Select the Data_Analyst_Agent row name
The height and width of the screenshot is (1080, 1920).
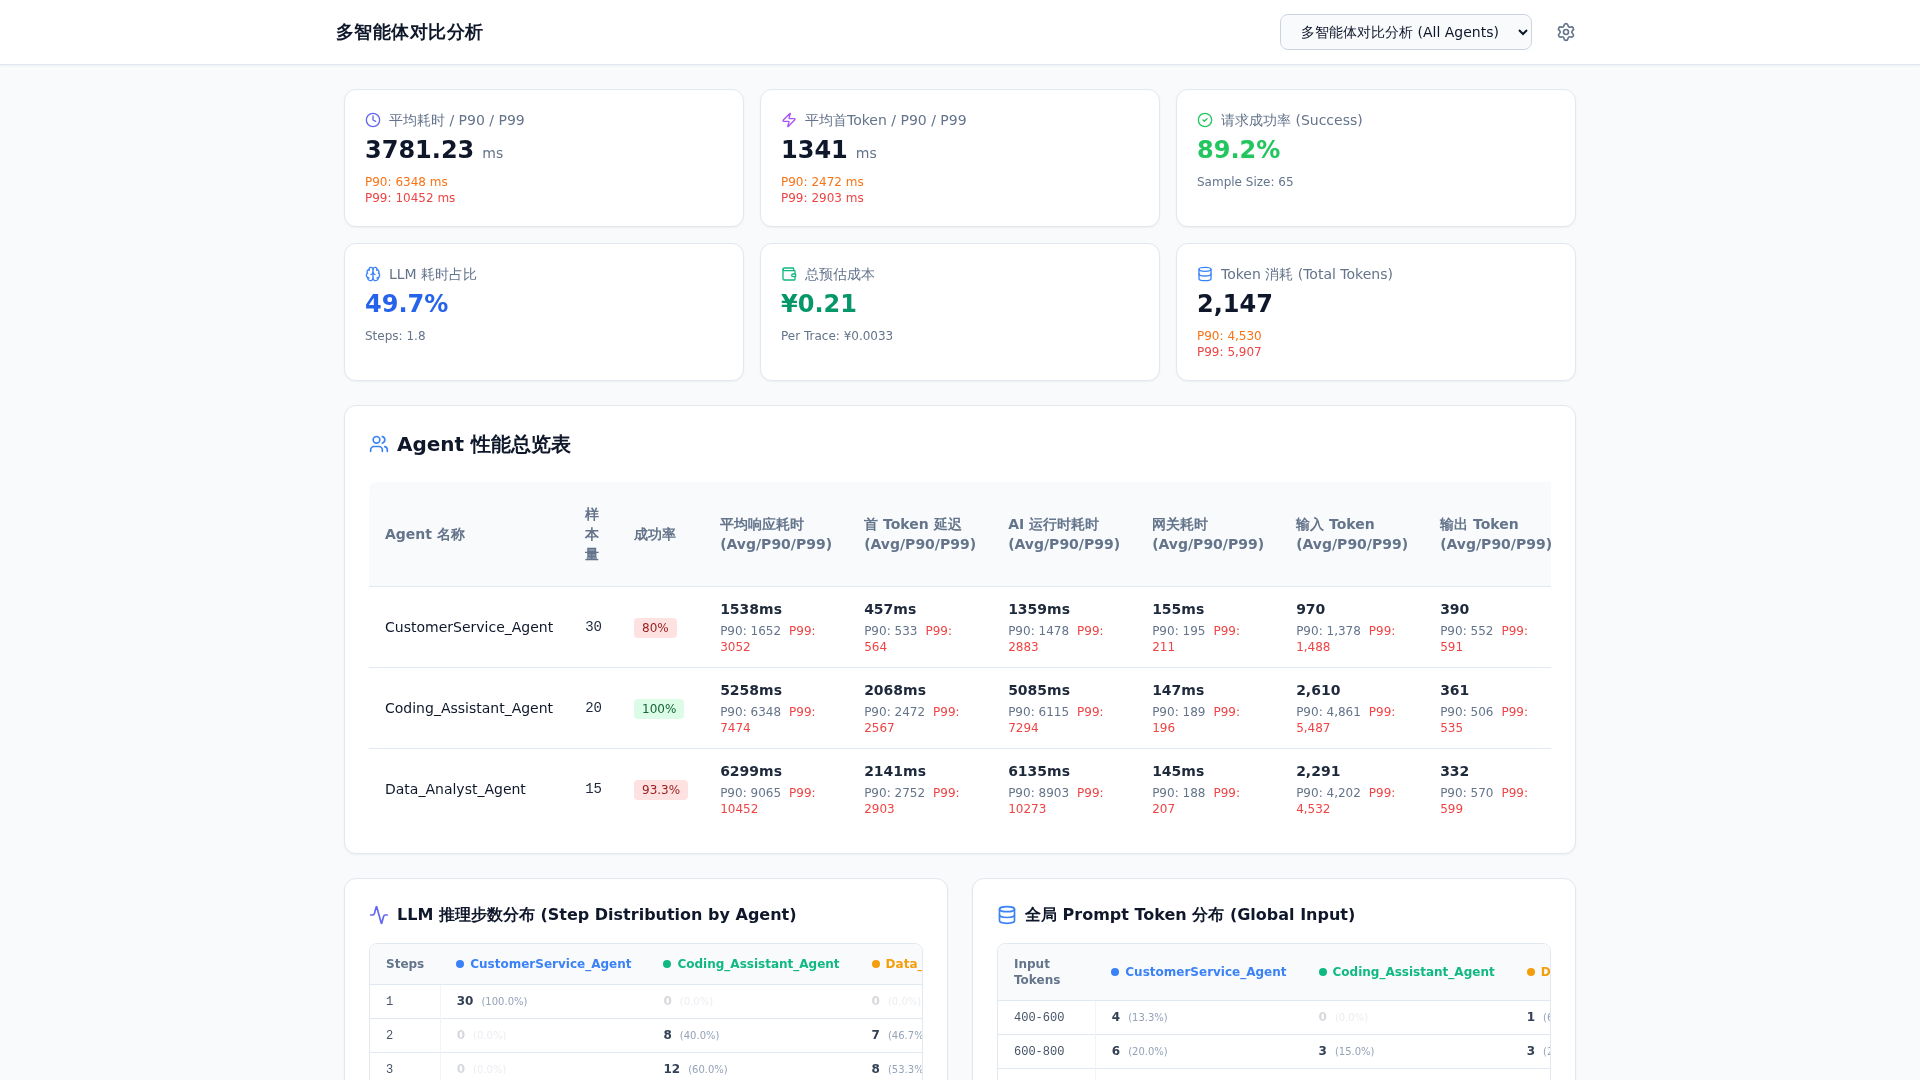[x=455, y=789]
